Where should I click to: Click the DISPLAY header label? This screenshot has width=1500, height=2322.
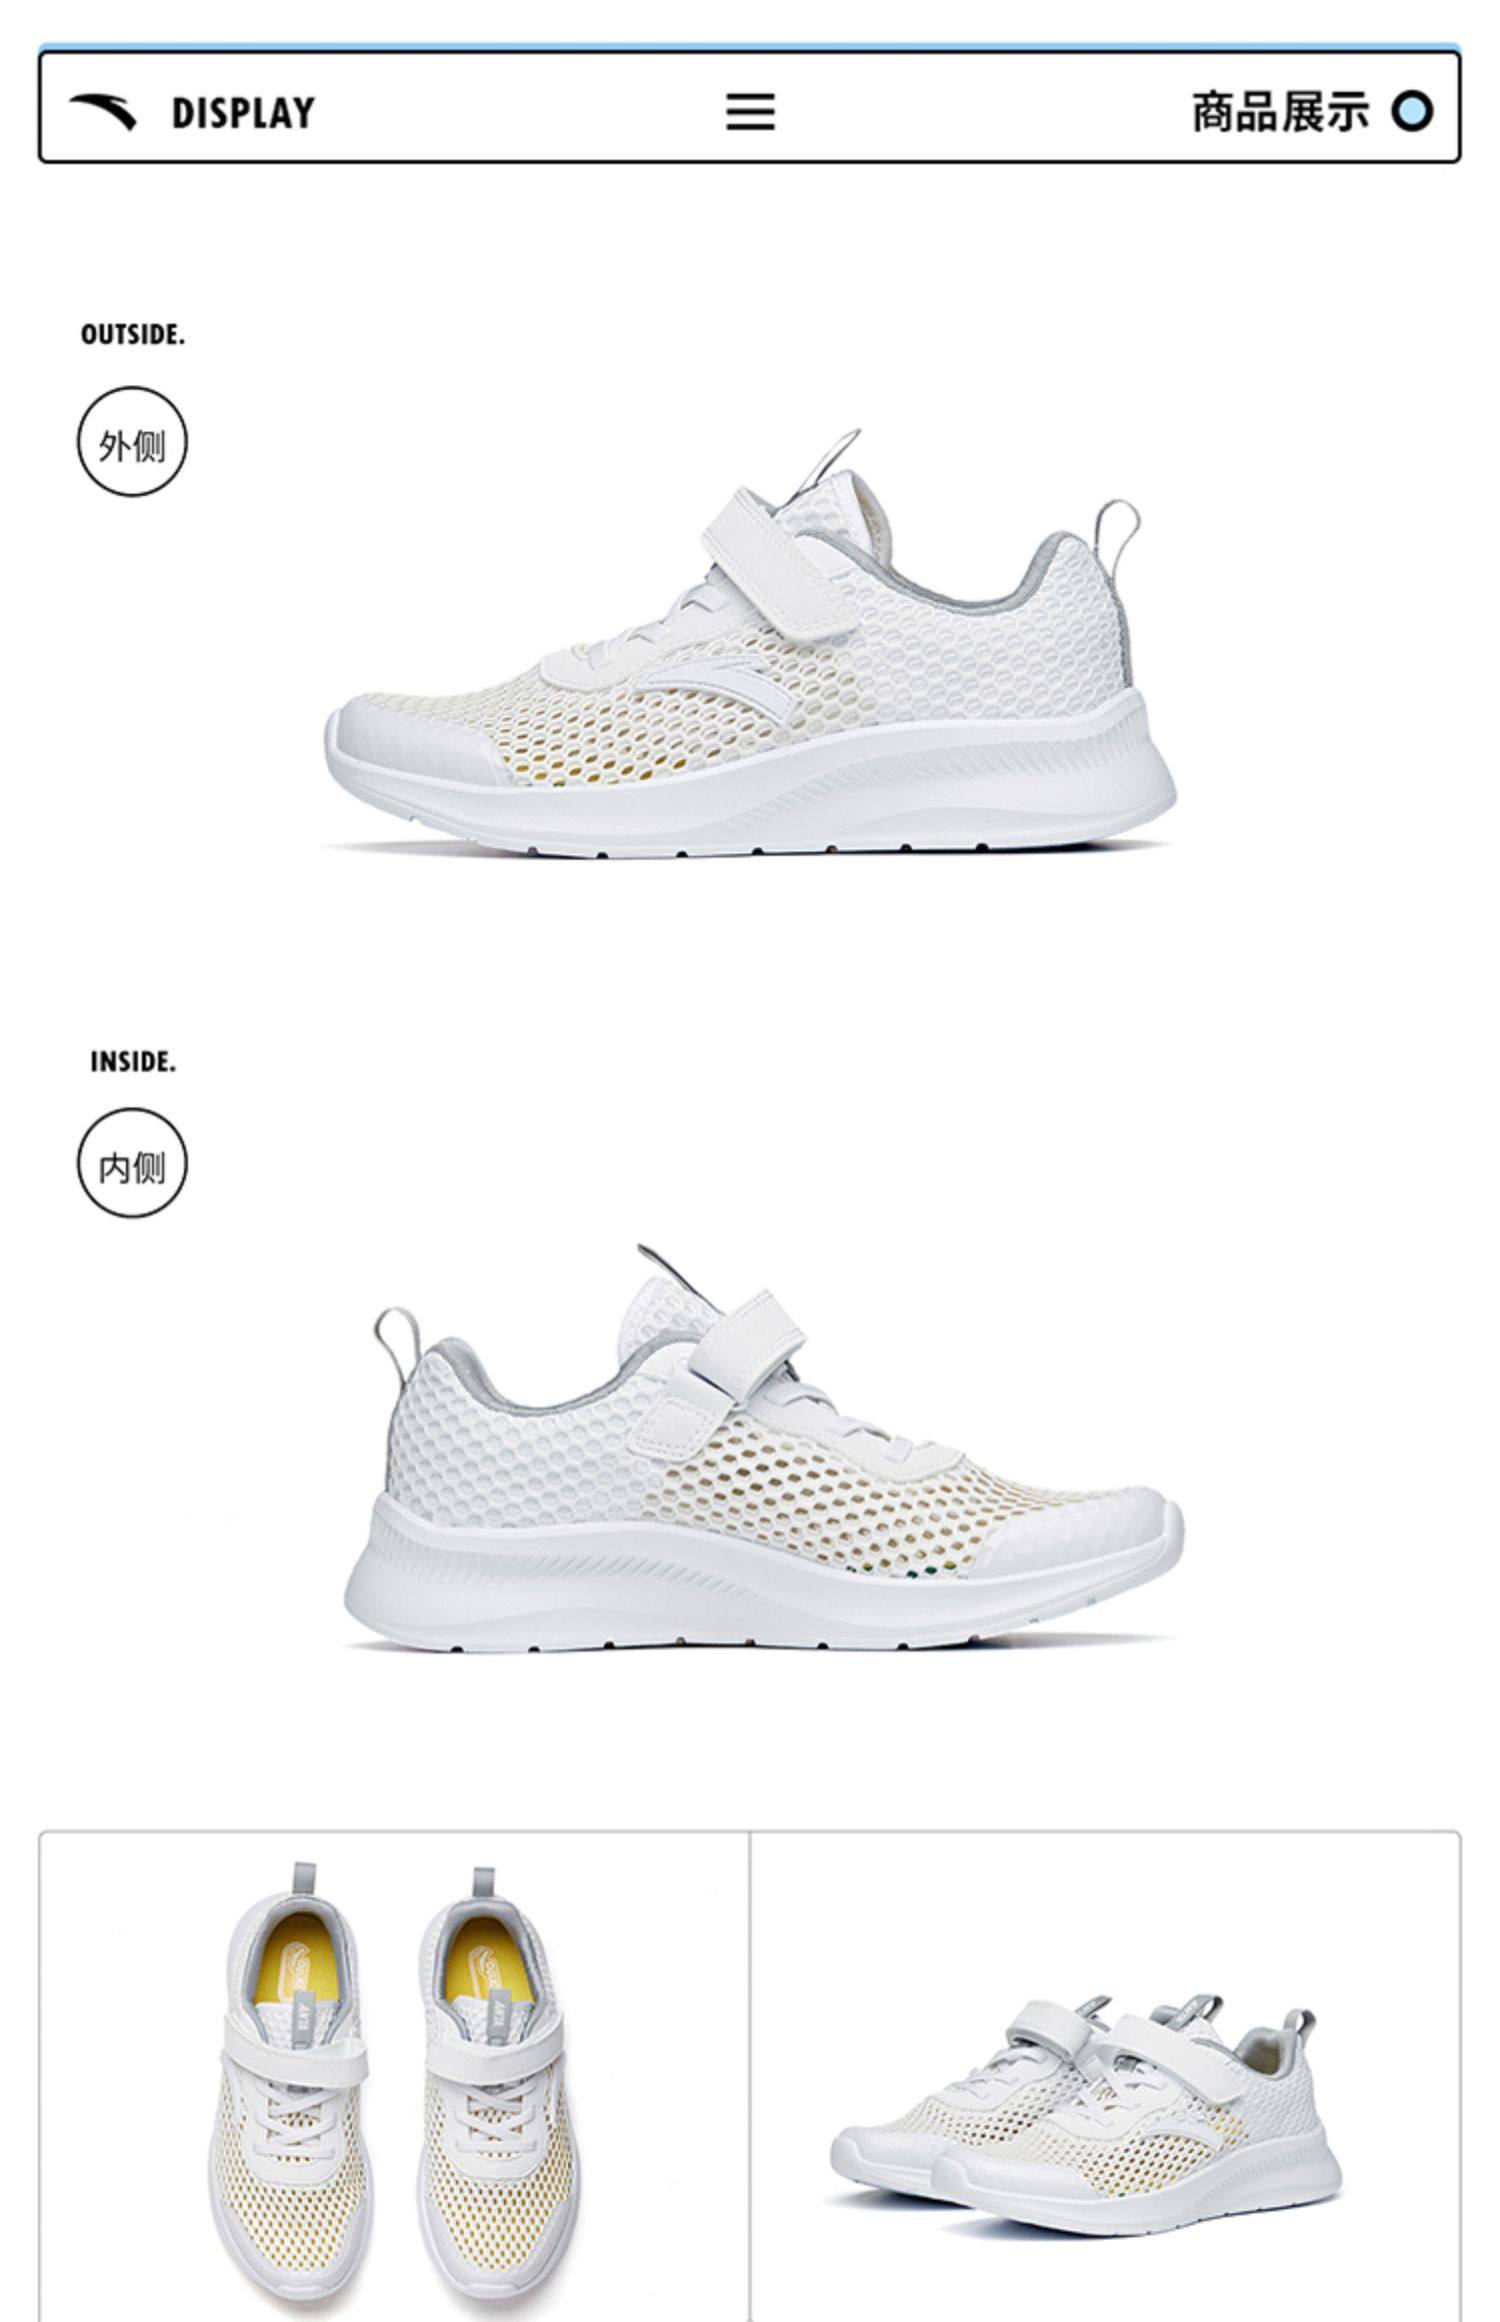click(x=243, y=112)
